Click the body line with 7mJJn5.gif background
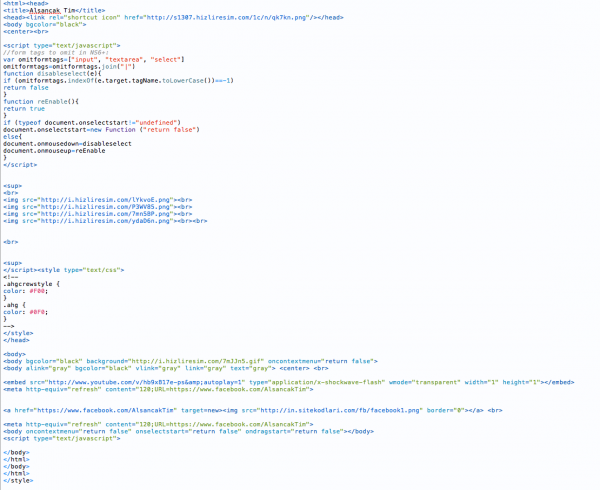The width and height of the screenshot is (600, 490). [190, 361]
